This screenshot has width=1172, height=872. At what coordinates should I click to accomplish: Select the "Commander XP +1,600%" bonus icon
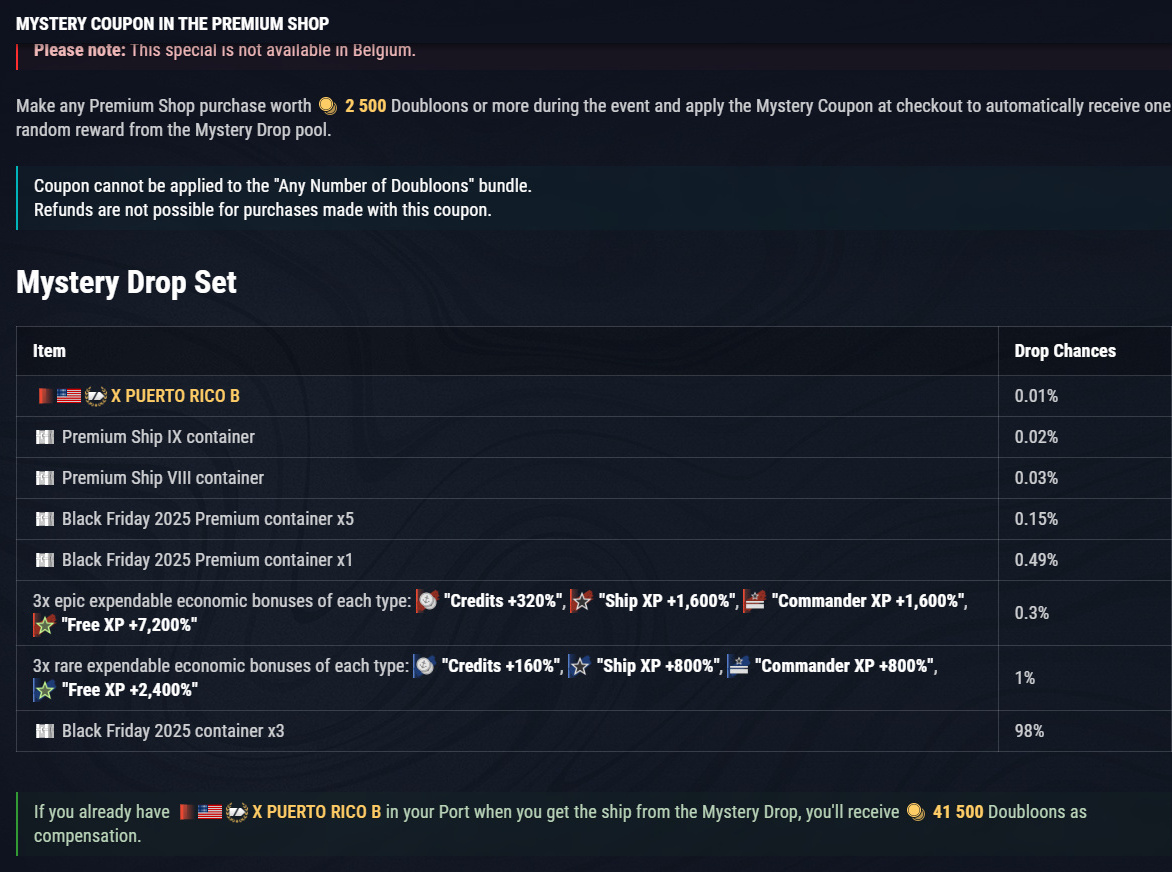(754, 601)
